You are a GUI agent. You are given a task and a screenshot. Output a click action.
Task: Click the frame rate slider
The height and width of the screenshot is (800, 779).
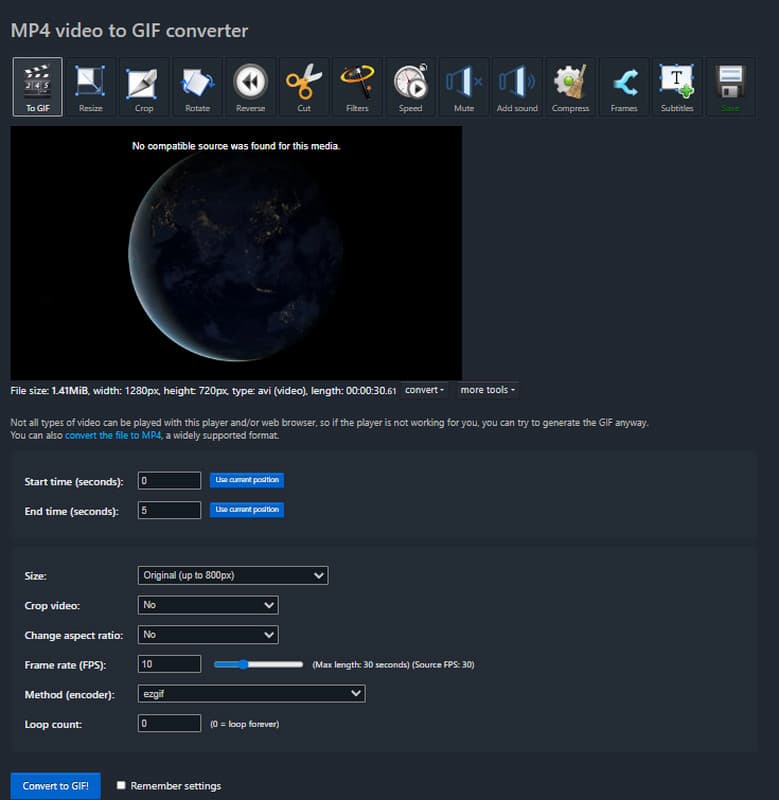pyautogui.click(x=258, y=664)
